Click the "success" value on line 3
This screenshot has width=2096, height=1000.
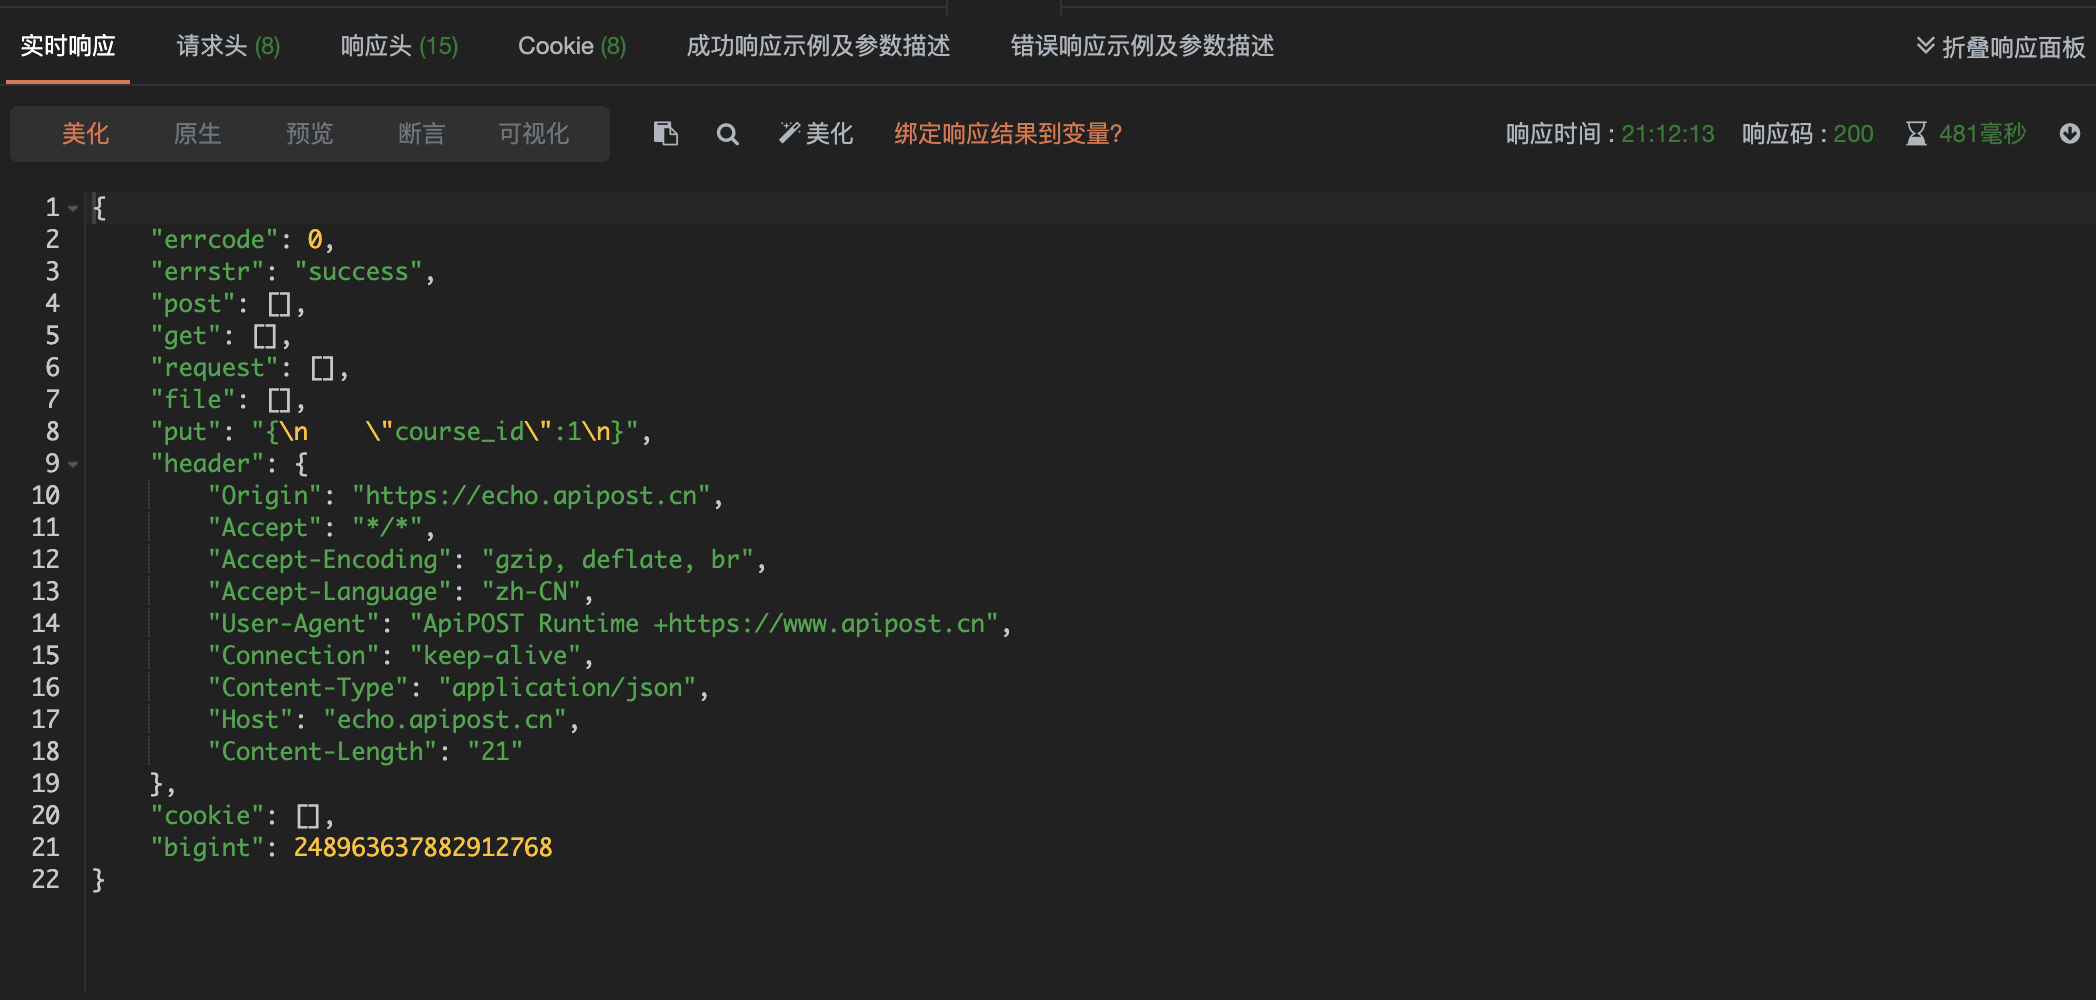(x=358, y=272)
